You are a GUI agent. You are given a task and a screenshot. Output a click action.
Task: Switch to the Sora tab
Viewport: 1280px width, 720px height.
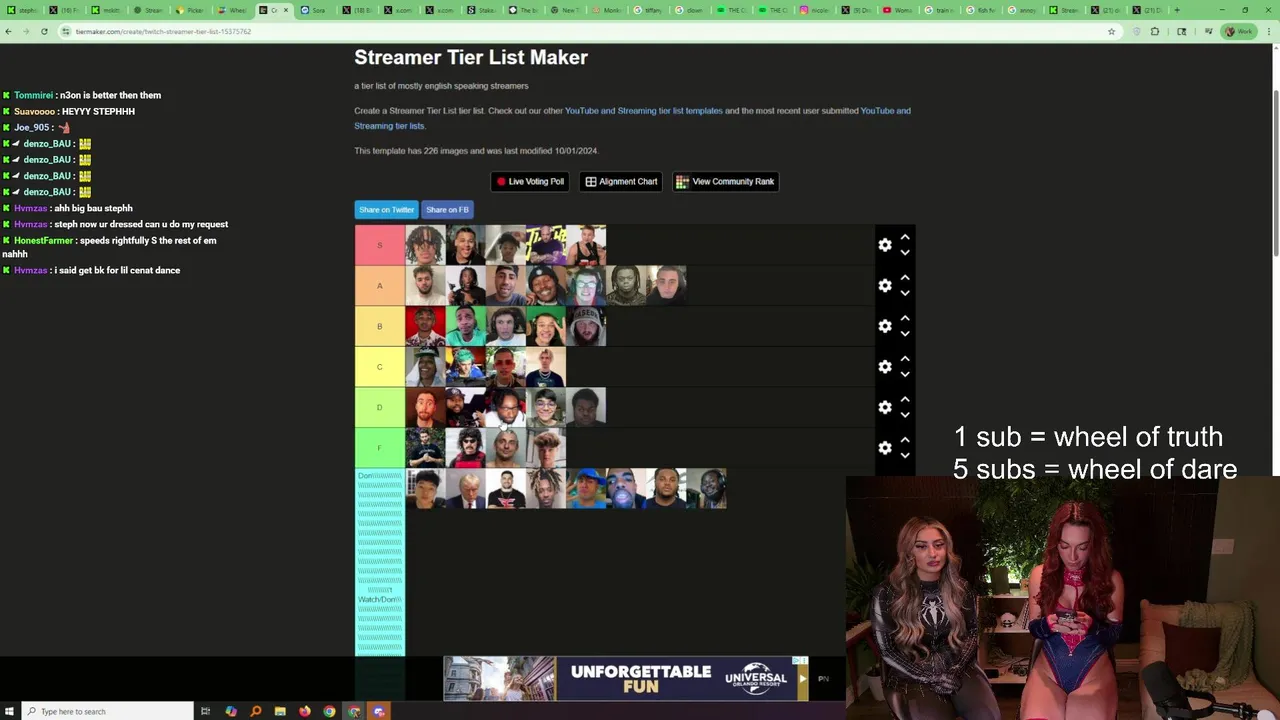317,10
